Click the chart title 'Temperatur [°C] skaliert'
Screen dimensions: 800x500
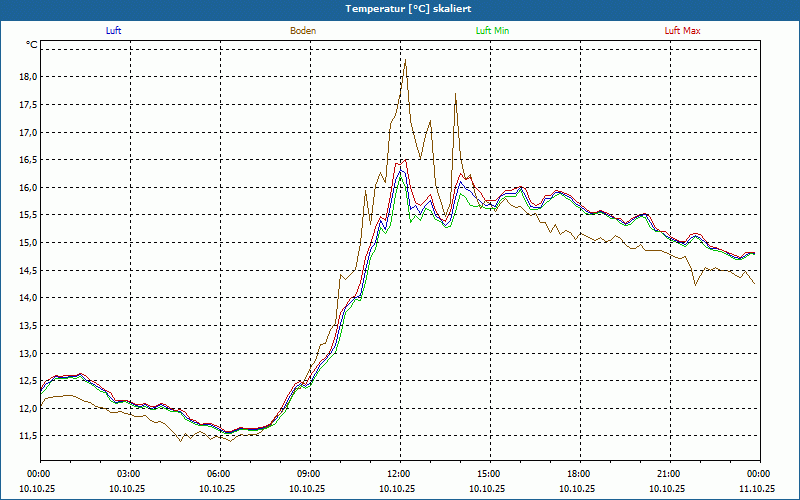(400, 8)
